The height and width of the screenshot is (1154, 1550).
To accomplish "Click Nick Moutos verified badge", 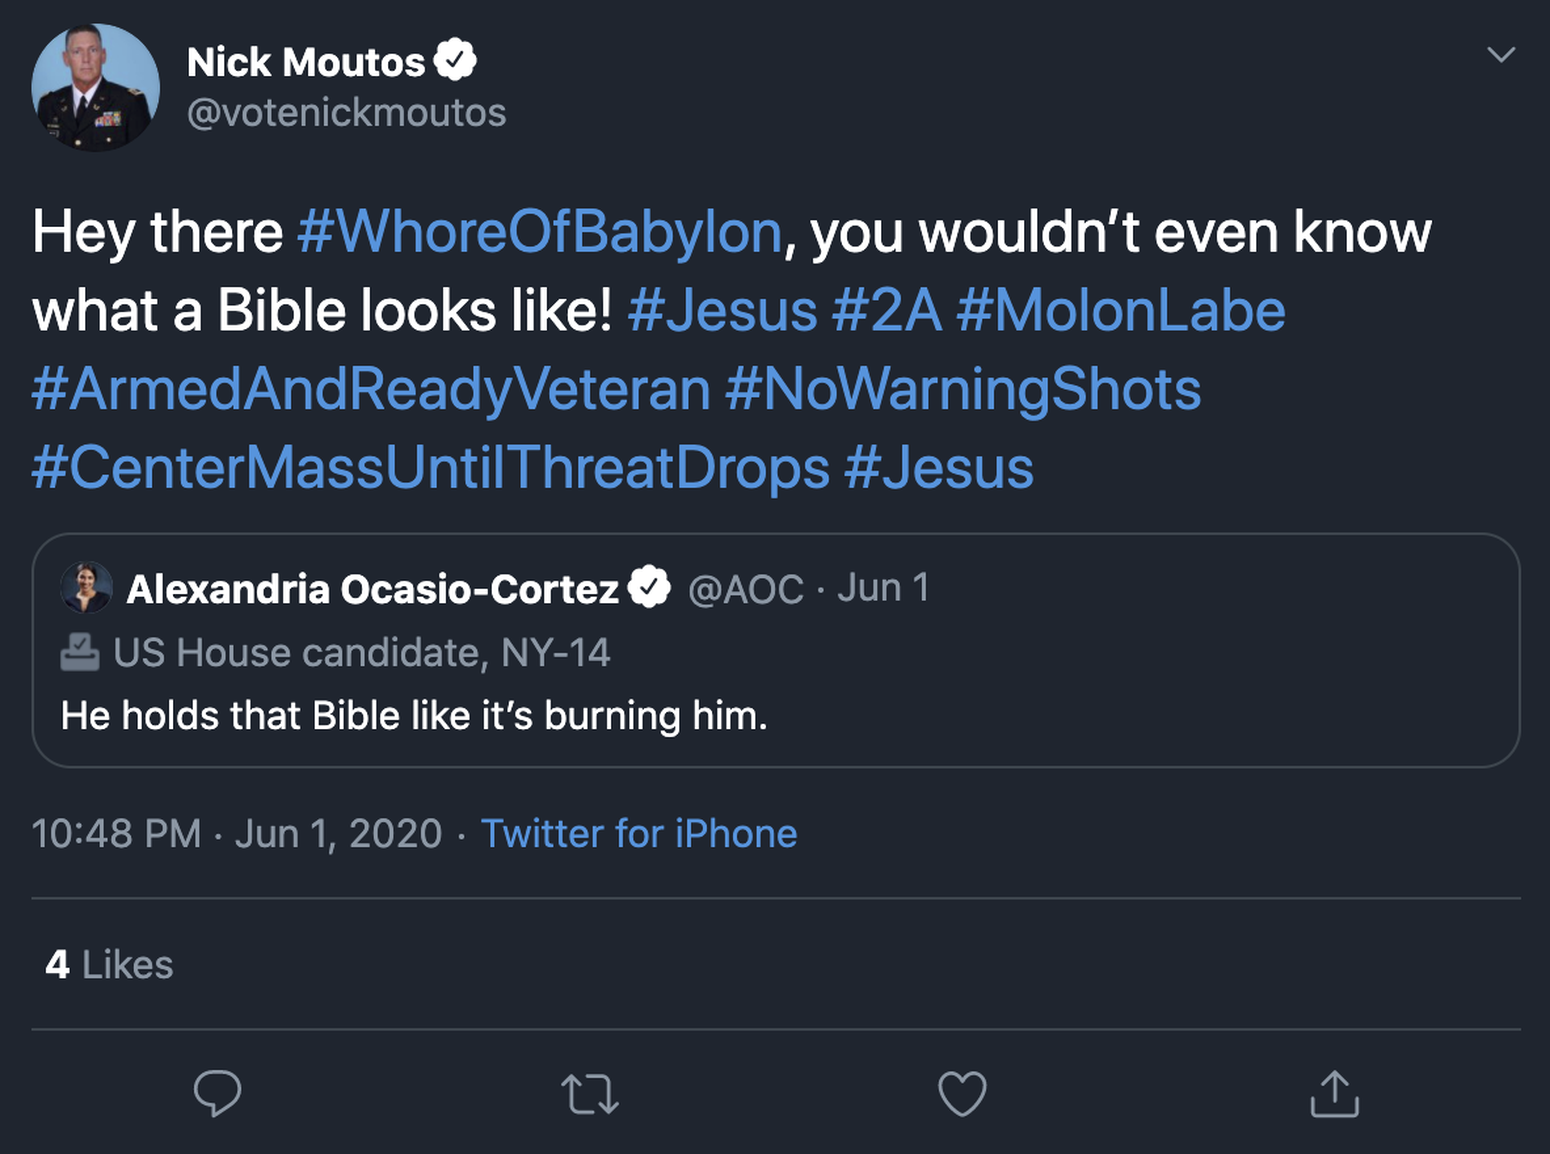I will click(x=455, y=61).
